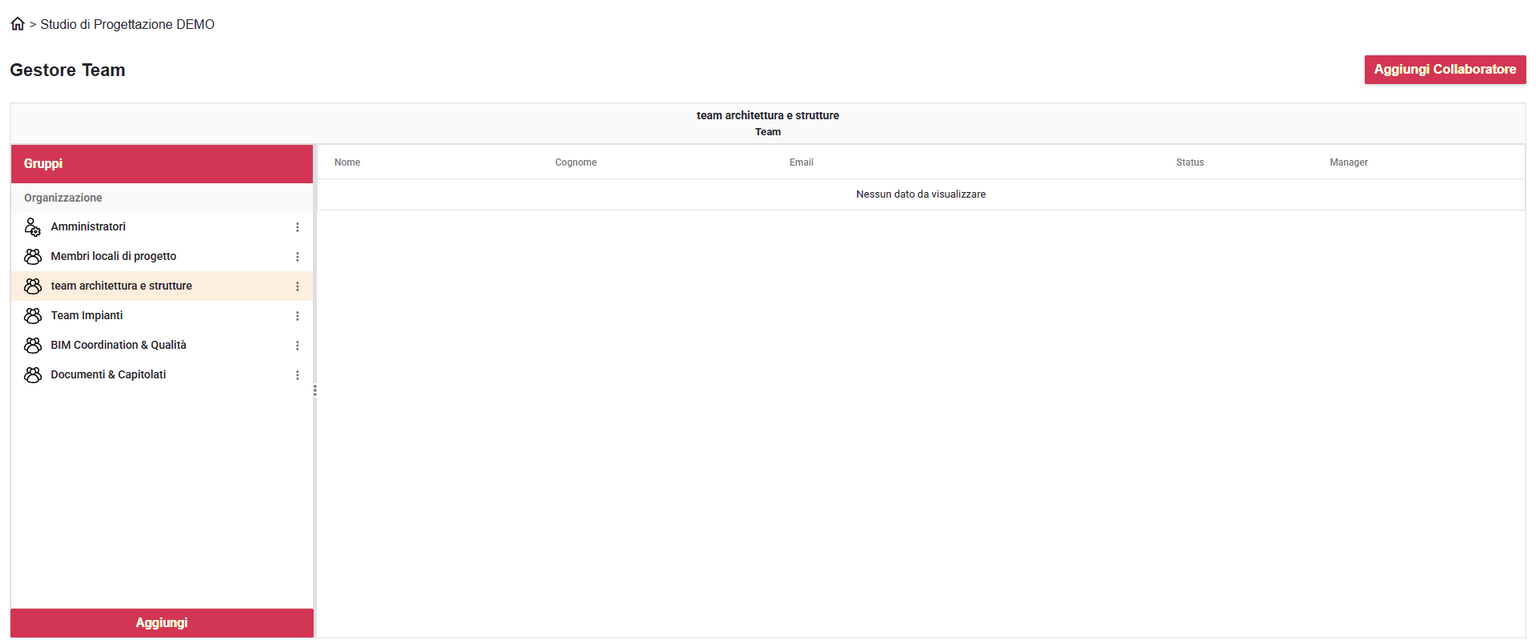Click the home icon in breadcrumb
1536x640 pixels.
click(x=17, y=24)
